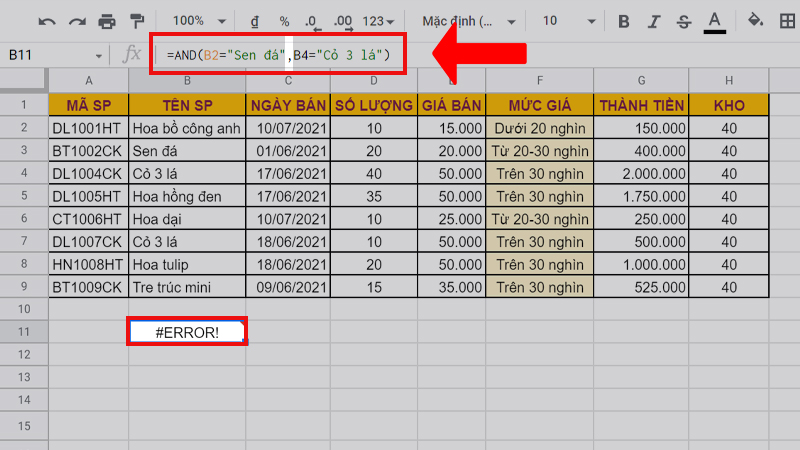Select column C header
This screenshot has width=800, height=450.
coord(288,81)
